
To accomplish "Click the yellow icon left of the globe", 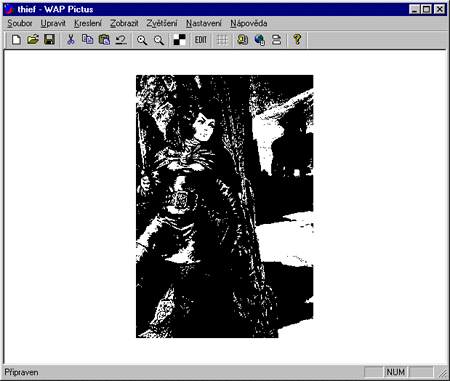I will click(243, 40).
